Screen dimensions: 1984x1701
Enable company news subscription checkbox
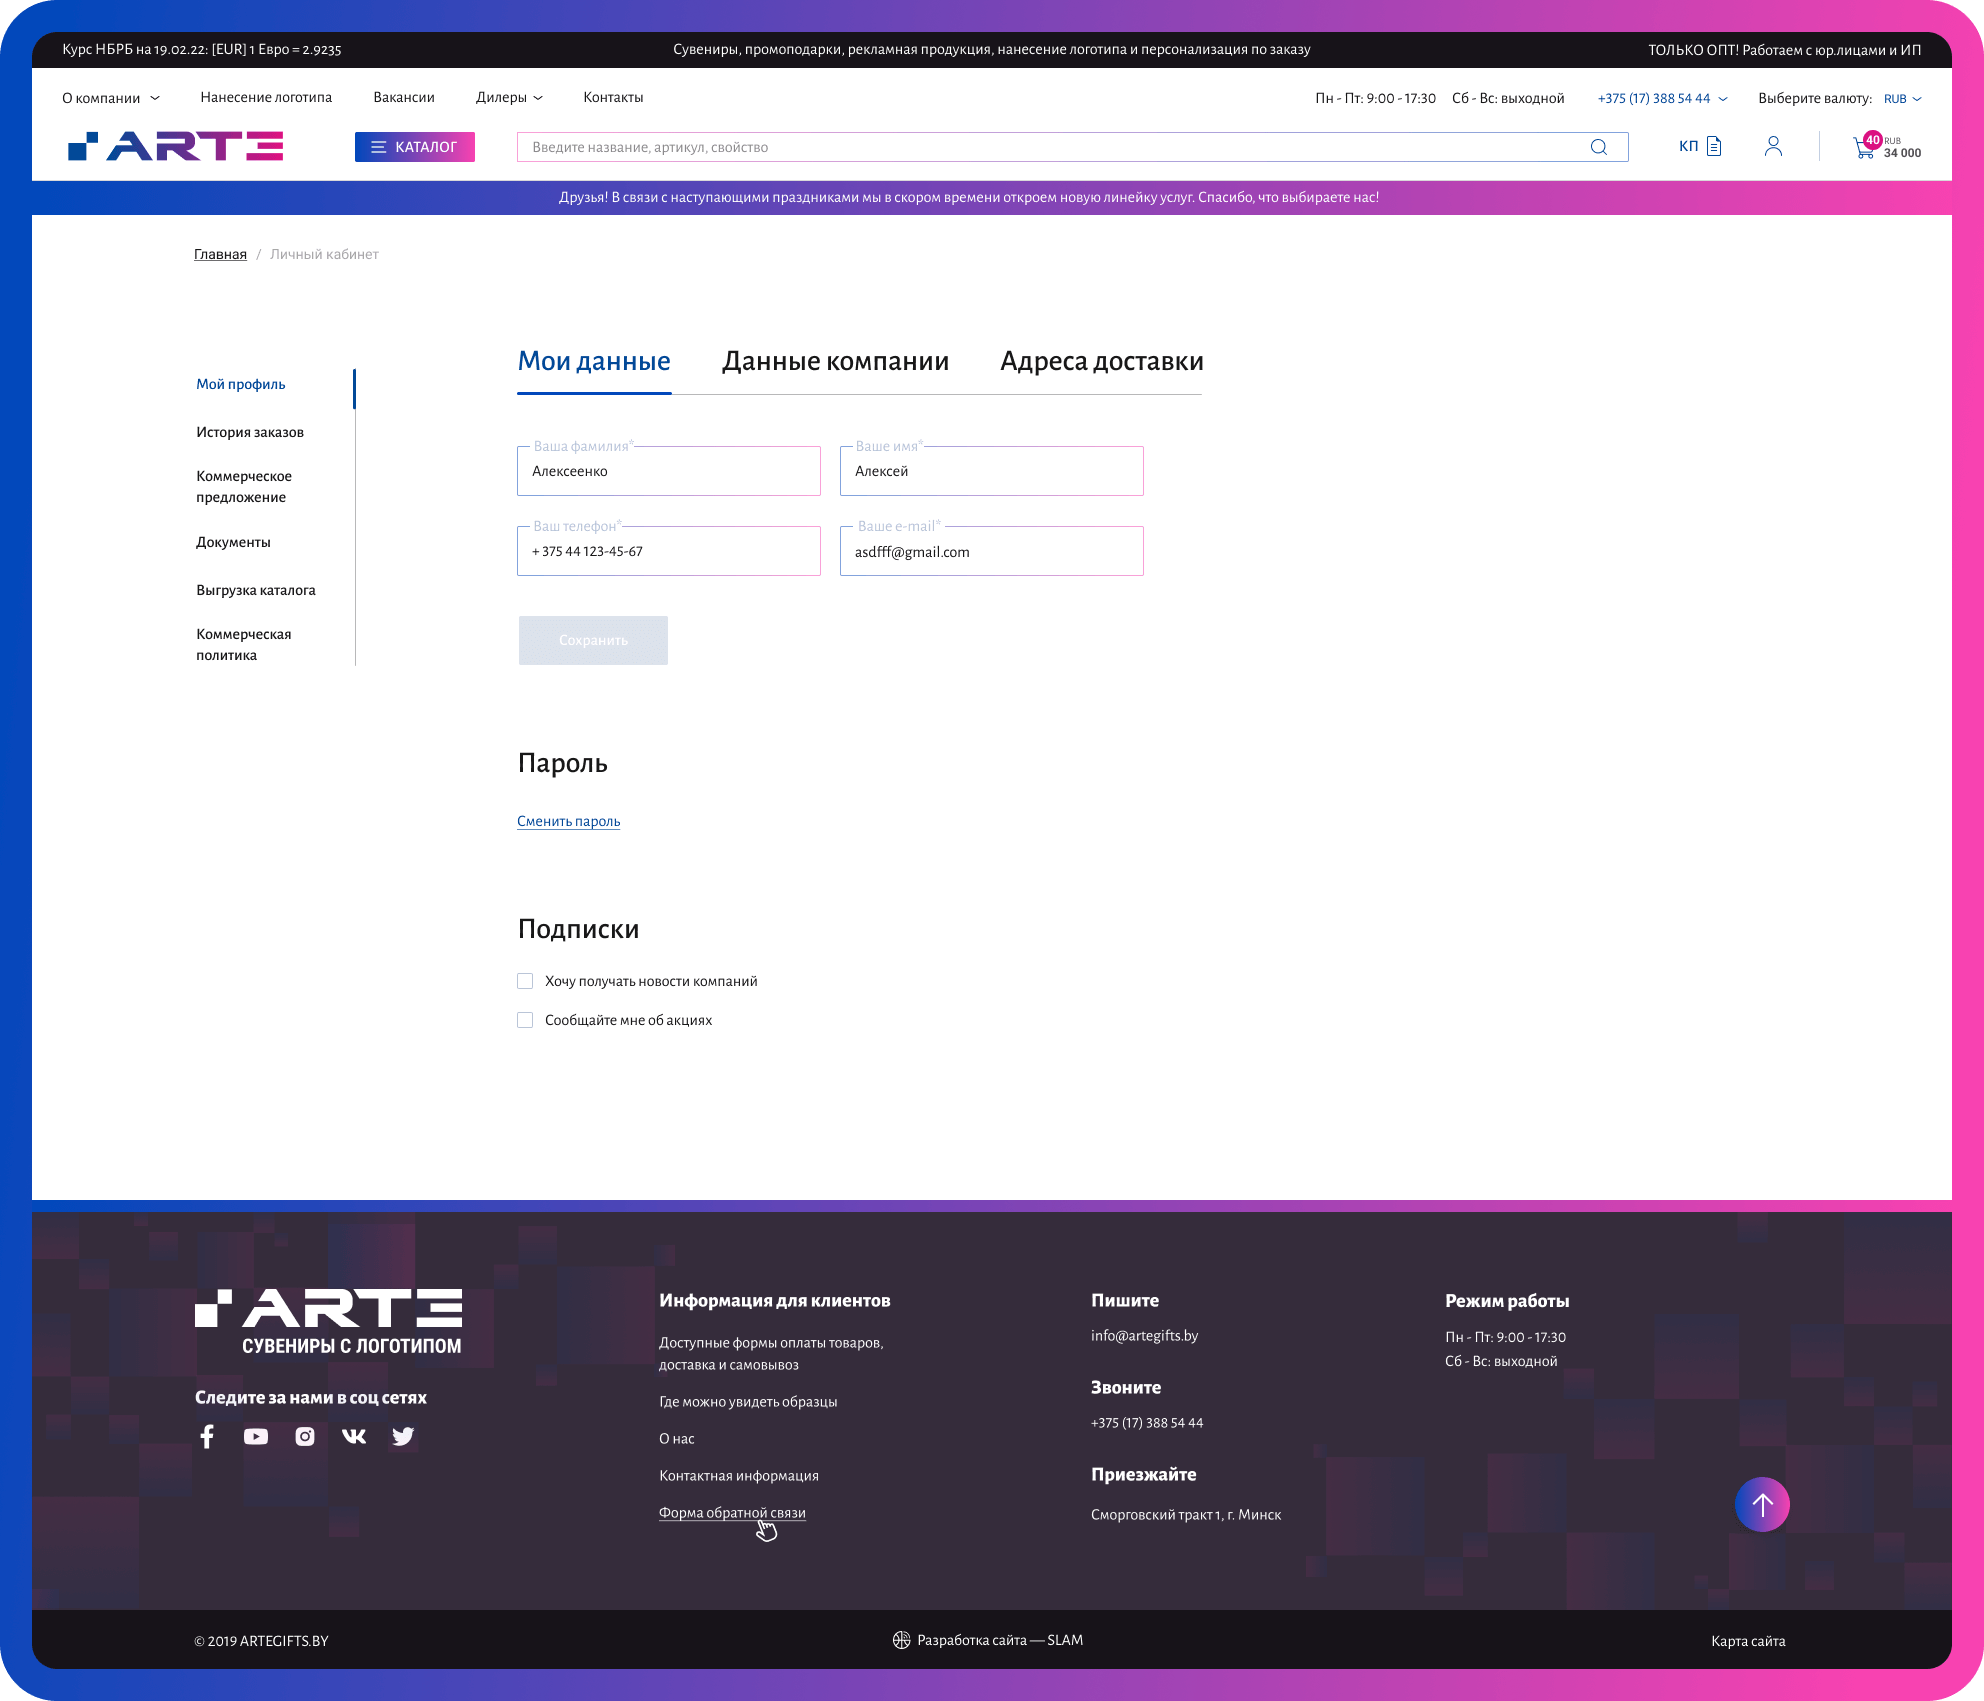click(525, 981)
